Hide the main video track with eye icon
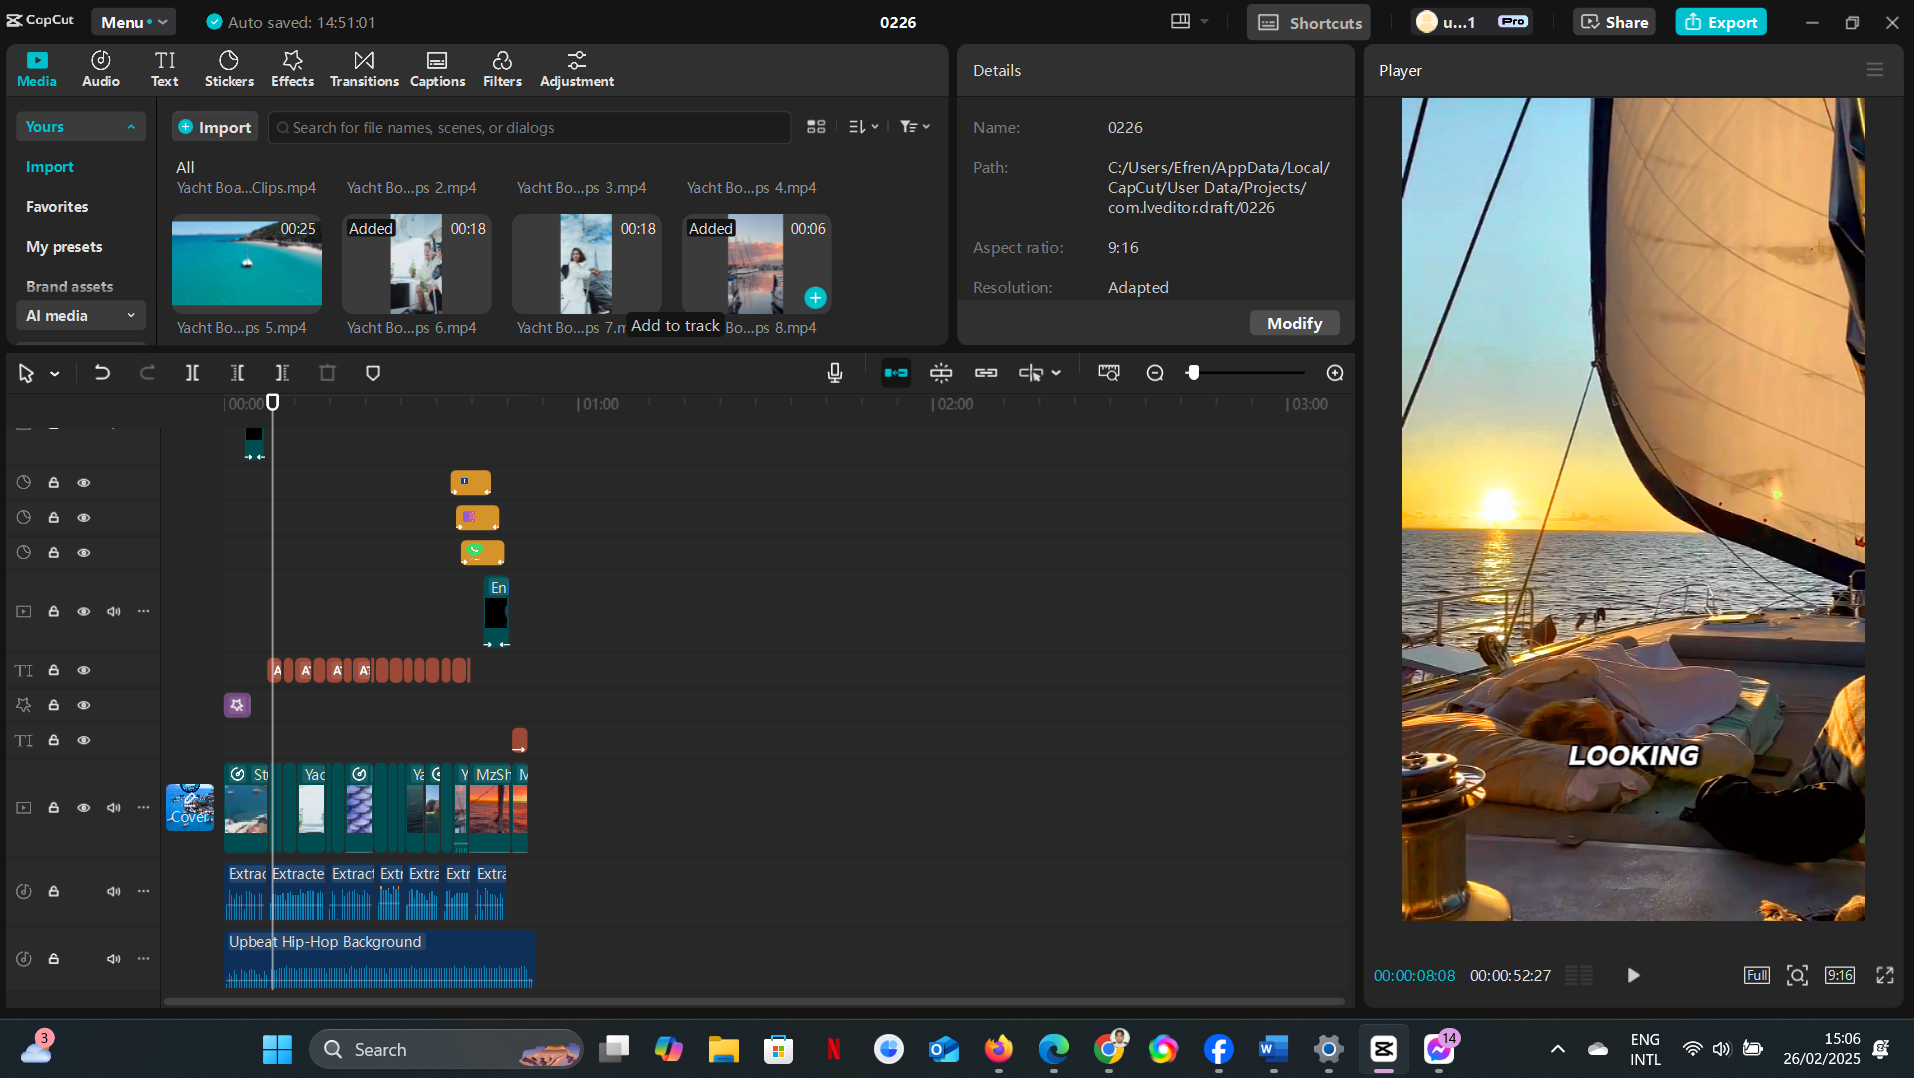The image size is (1914, 1078). click(x=84, y=808)
